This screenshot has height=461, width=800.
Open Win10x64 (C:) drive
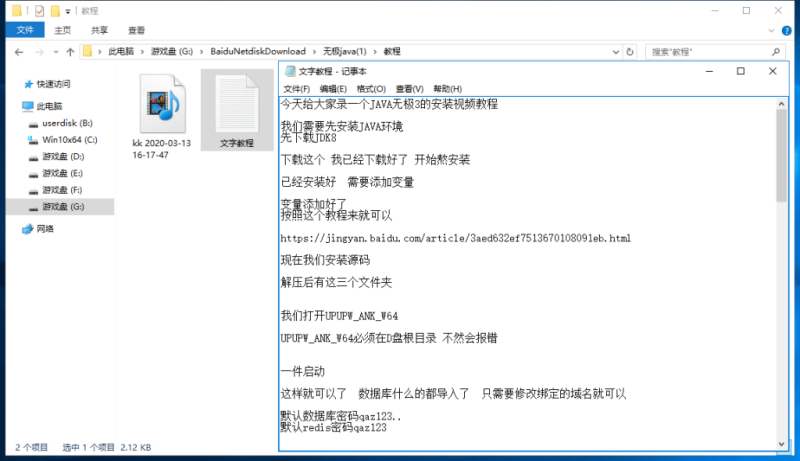coord(69,140)
